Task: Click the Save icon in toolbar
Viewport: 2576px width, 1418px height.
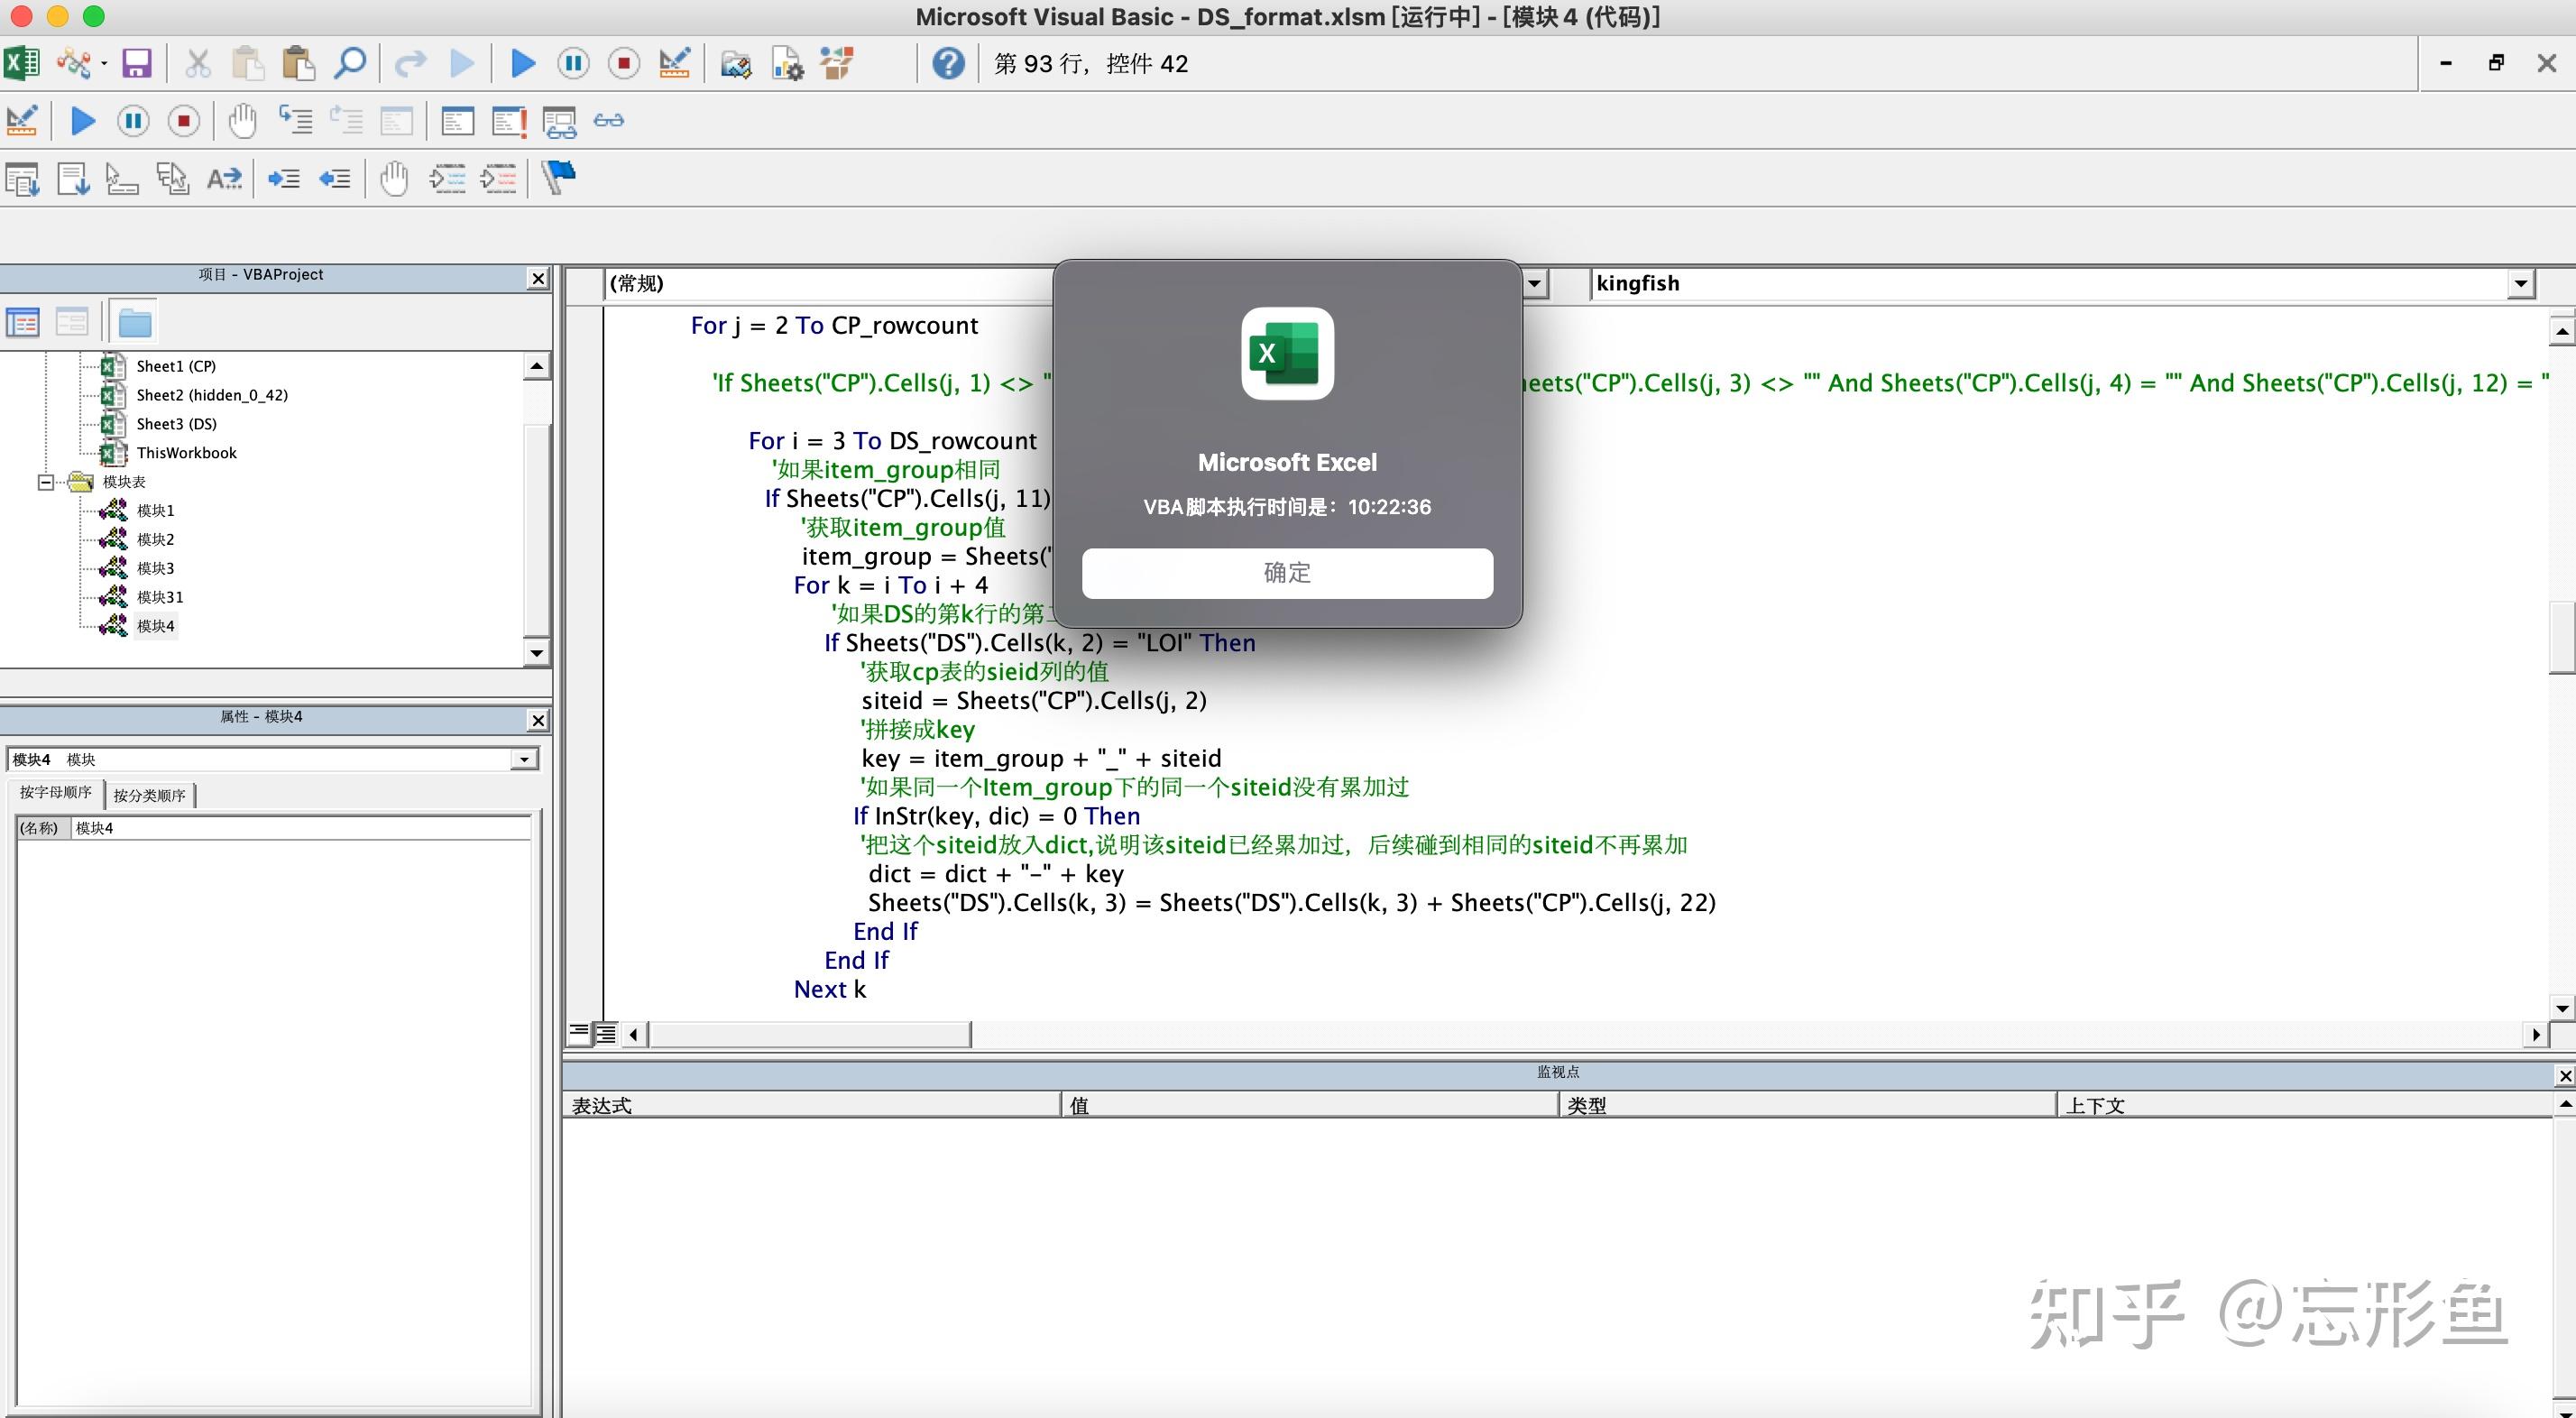Action: pos(136,64)
